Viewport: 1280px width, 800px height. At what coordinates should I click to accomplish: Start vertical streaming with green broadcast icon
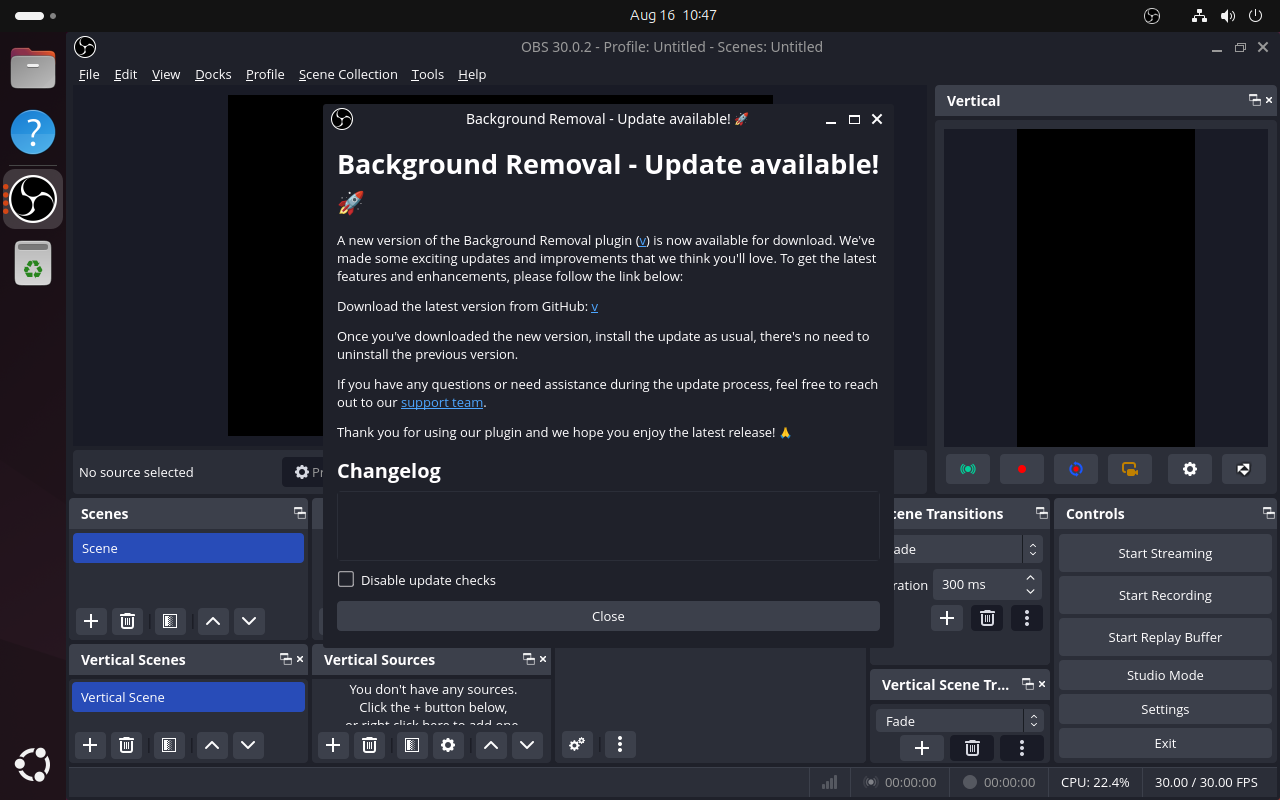[968, 469]
